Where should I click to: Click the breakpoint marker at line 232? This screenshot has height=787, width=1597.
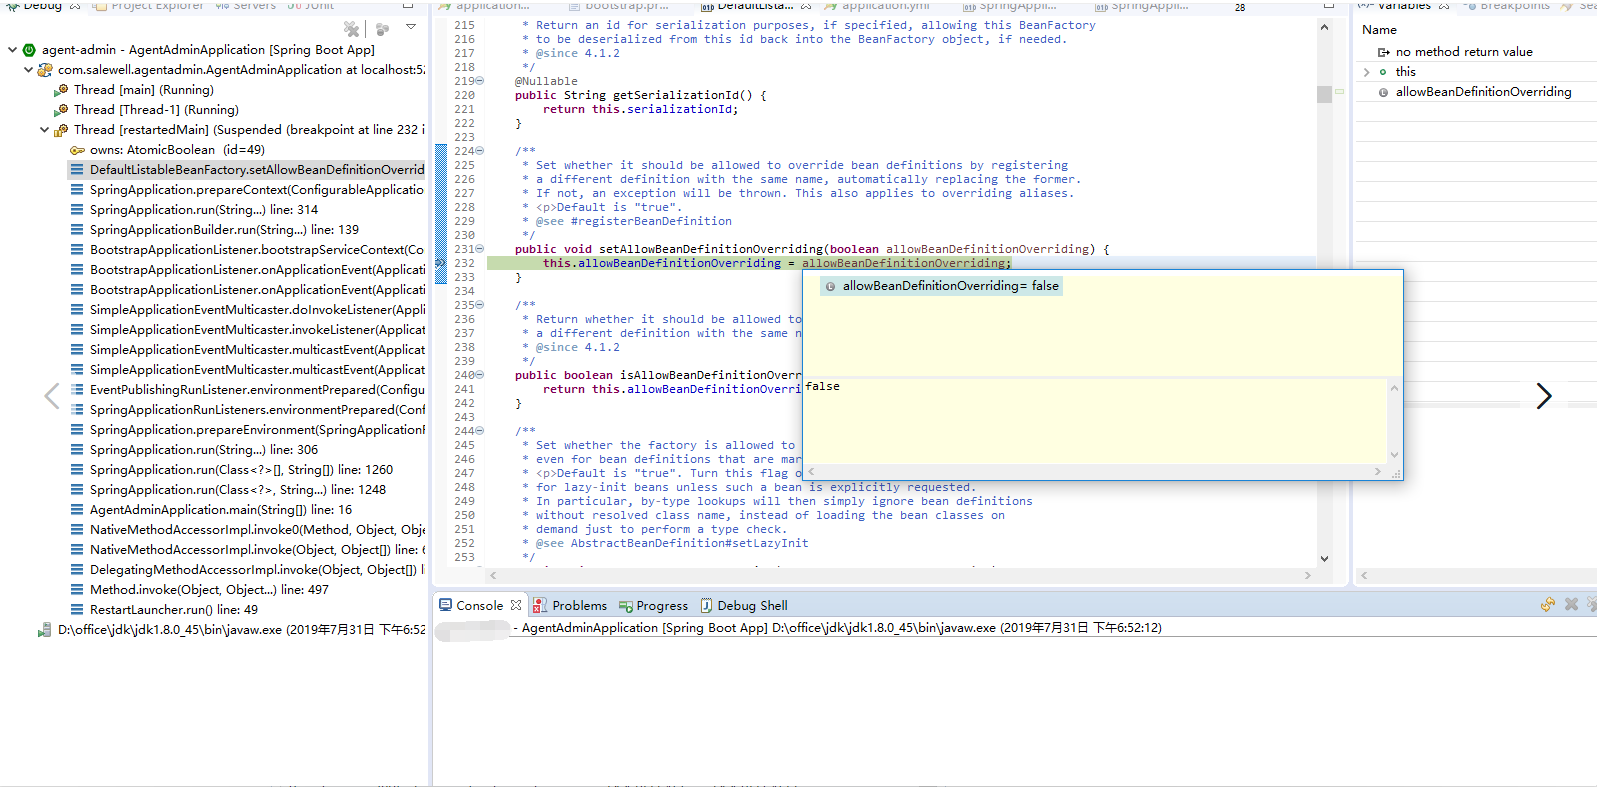(440, 263)
